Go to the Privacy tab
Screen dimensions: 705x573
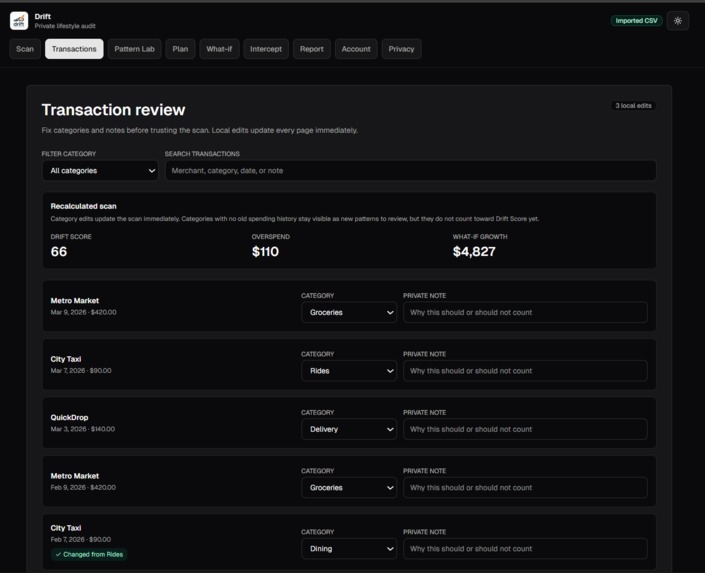point(402,49)
